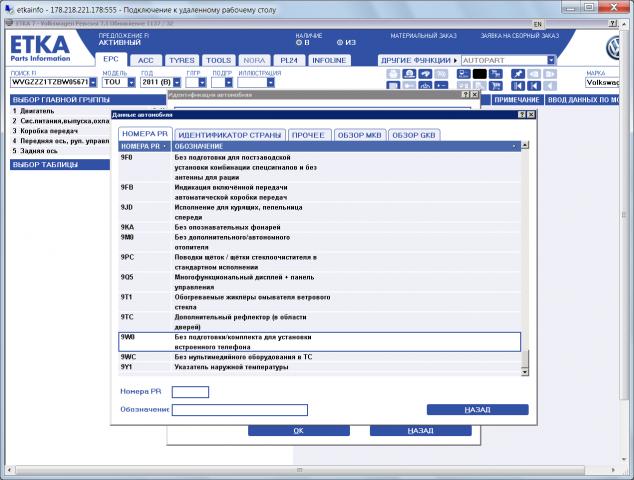Image resolution: width=634 pixels, height=480 pixels.
Task: Switch to the PL24 tab
Action: point(289,60)
